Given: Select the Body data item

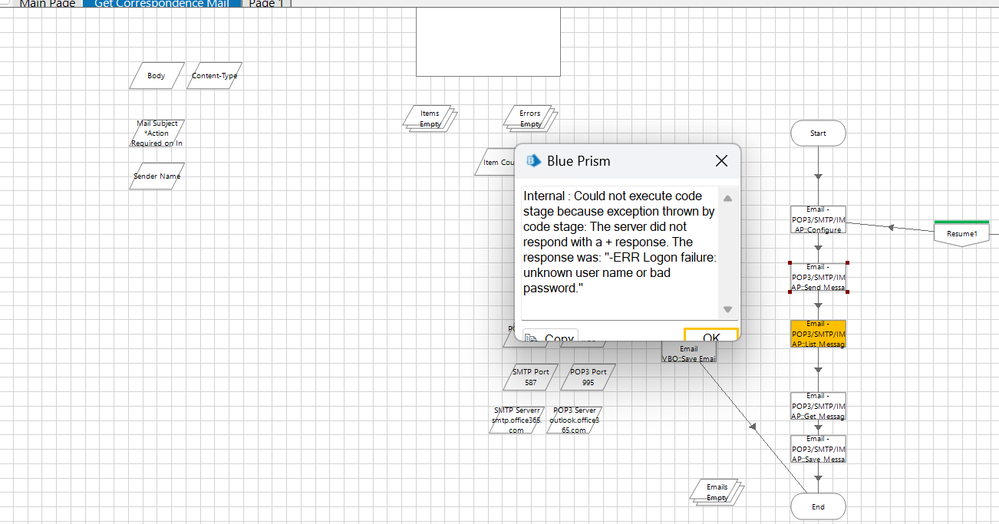Looking at the screenshot, I should tap(156, 76).
